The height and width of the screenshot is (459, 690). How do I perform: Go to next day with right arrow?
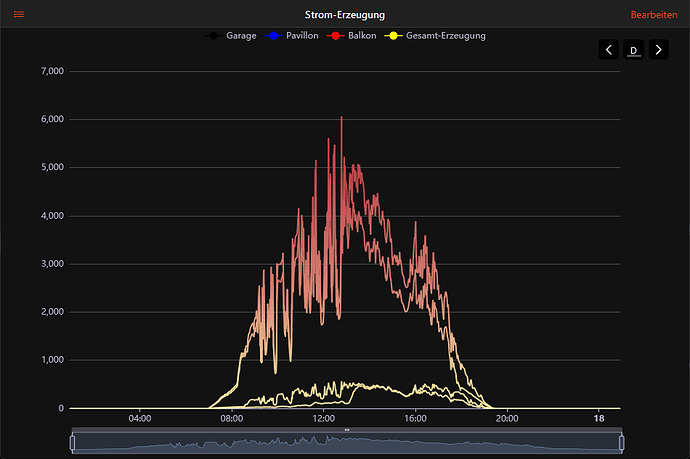(659, 49)
